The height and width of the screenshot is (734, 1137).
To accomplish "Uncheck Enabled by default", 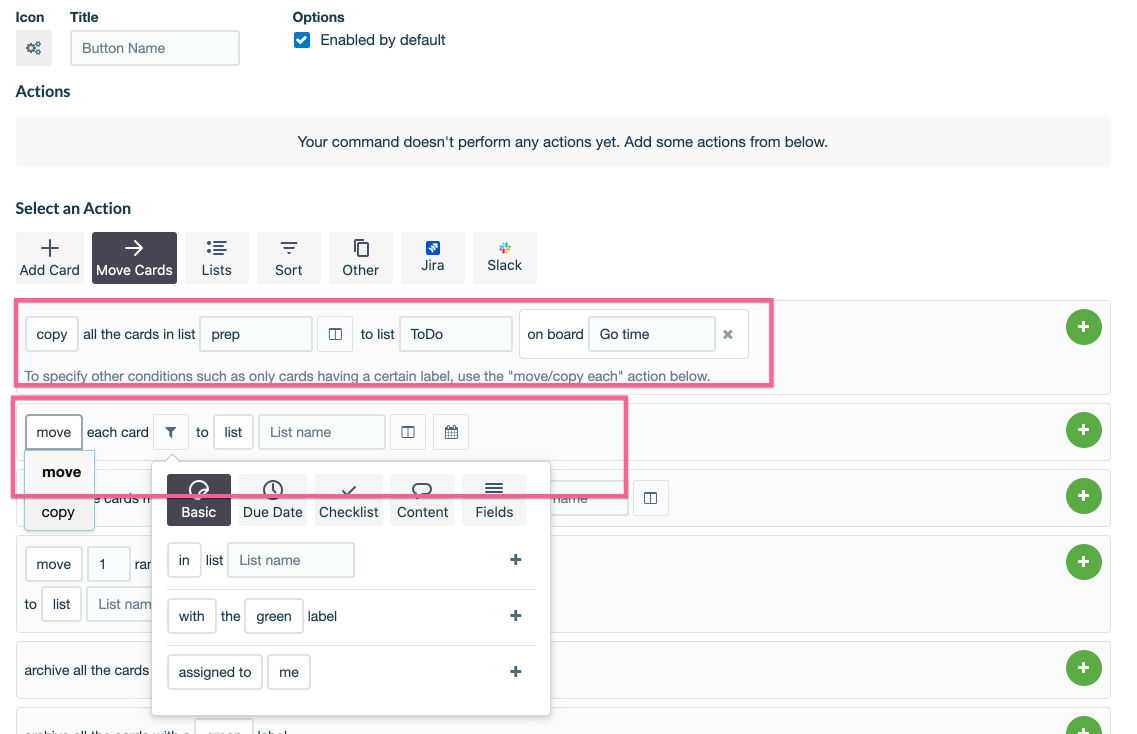I will click(x=301, y=40).
